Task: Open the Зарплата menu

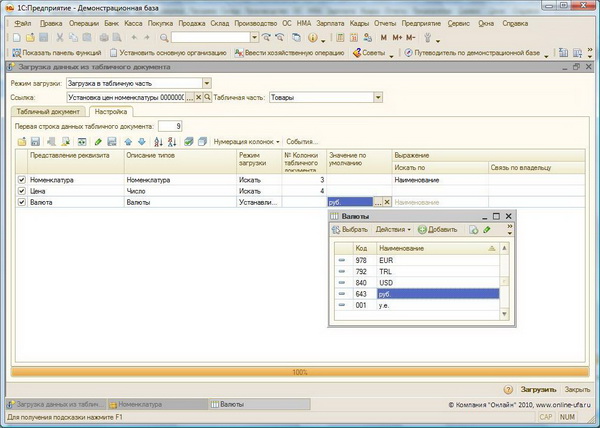Action: pyautogui.click(x=330, y=23)
